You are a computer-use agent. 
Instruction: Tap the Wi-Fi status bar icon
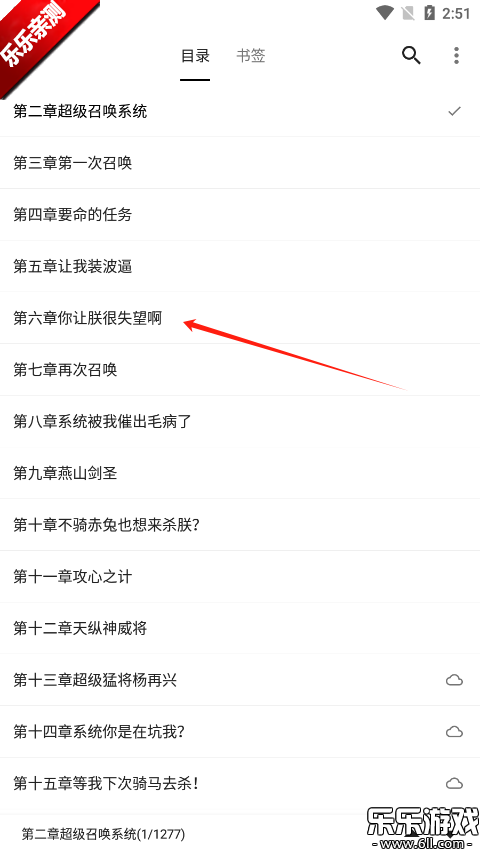(x=385, y=13)
